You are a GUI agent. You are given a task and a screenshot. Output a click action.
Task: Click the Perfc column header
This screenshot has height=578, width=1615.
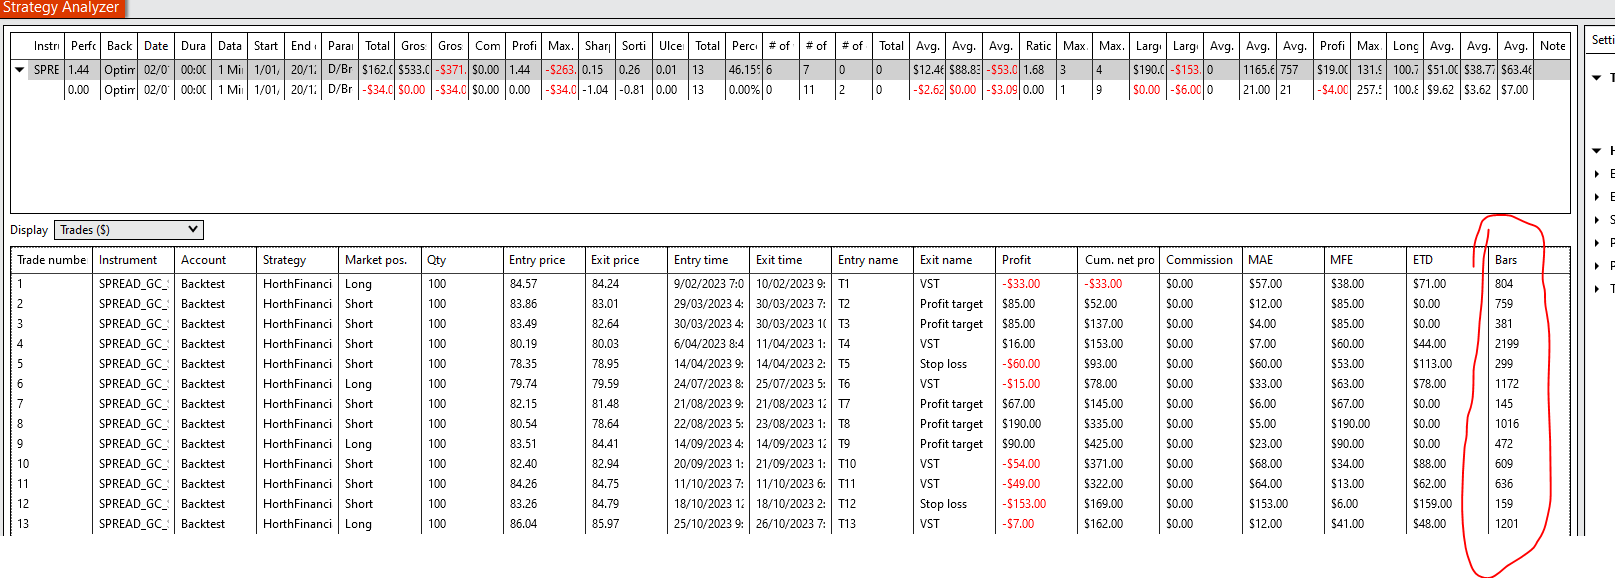84,46
